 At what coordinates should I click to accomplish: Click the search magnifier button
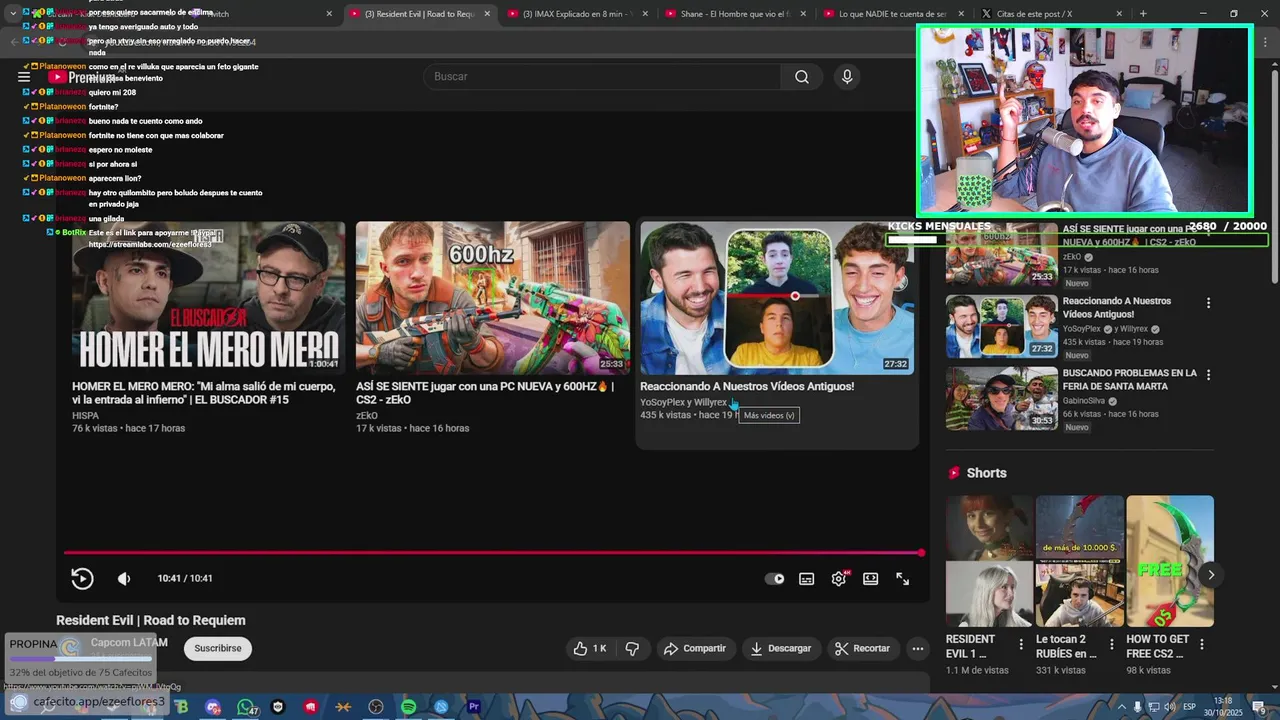pyautogui.click(x=802, y=77)
